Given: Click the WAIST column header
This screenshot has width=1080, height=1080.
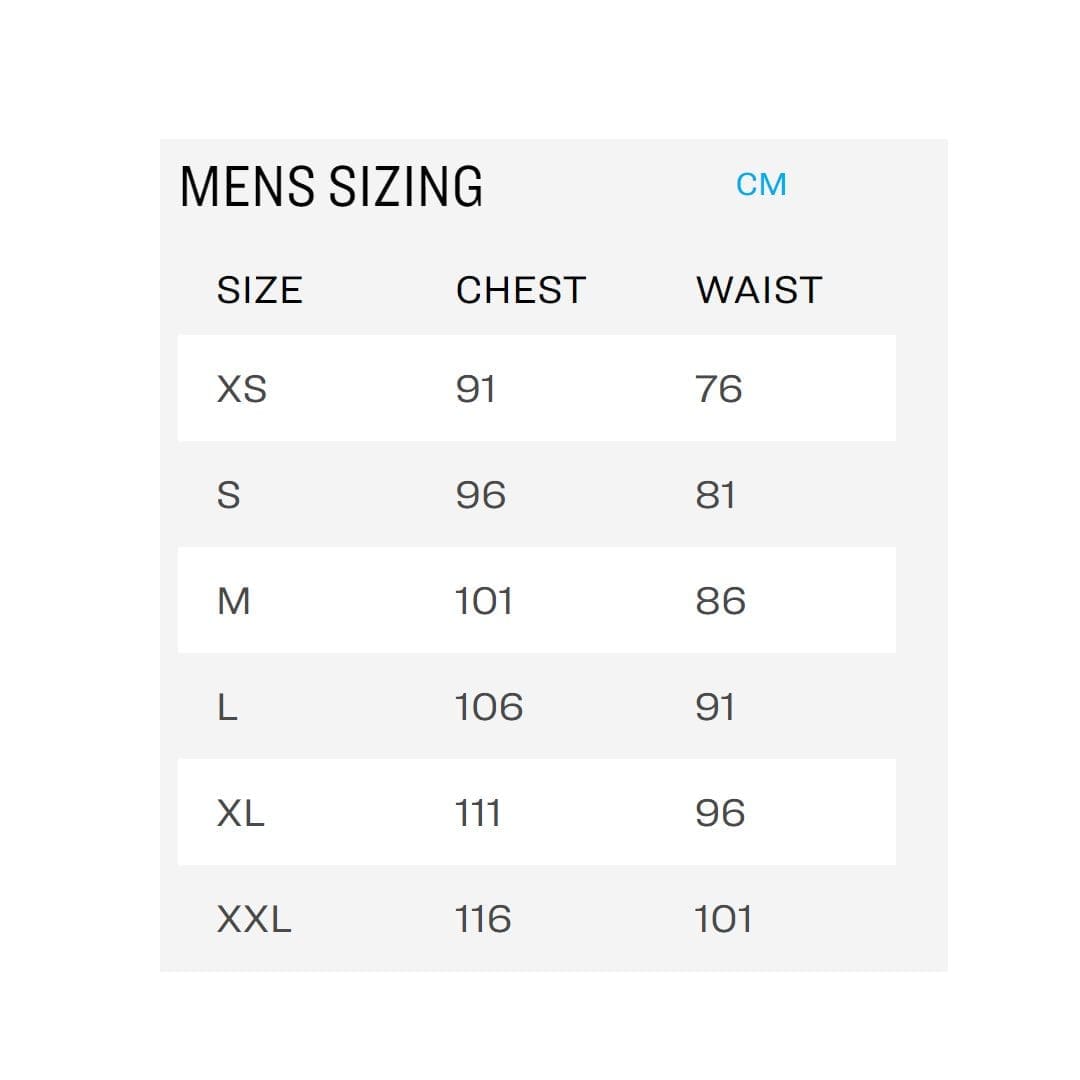Looking at the screenshot, I should tap(758, 291).
